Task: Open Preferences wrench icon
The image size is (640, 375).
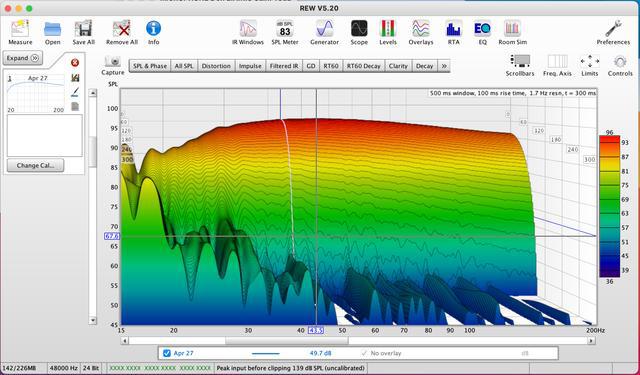Action: [x=613, y=32]
